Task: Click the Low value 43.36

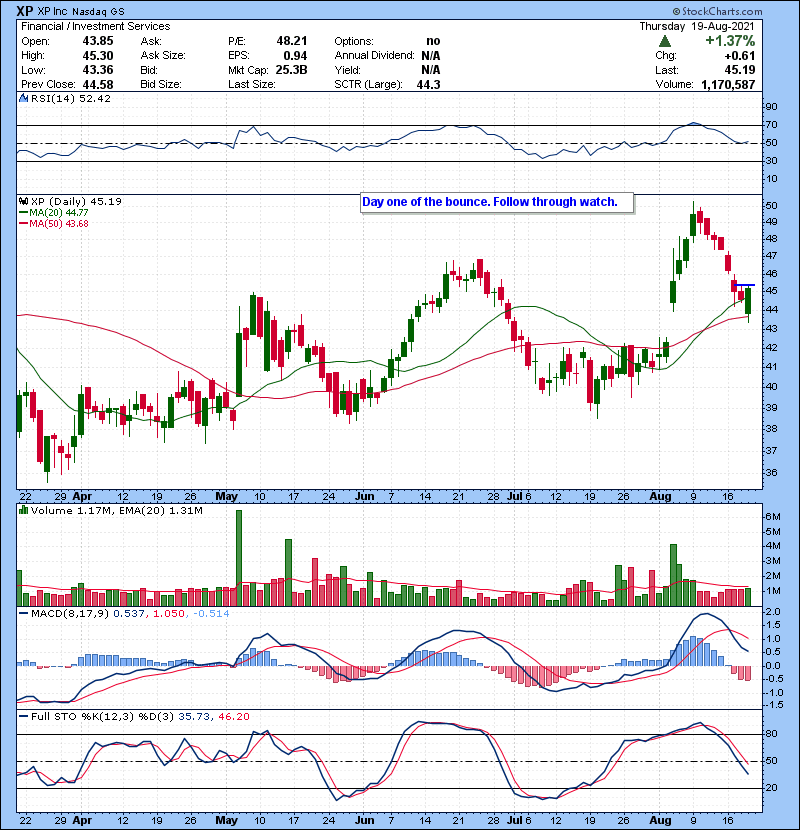Action: coord(98,70)
